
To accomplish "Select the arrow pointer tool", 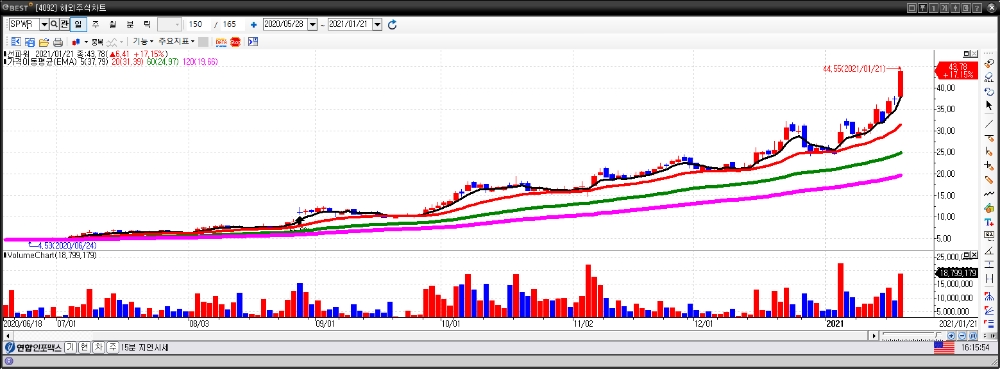I will pos(989,105).
